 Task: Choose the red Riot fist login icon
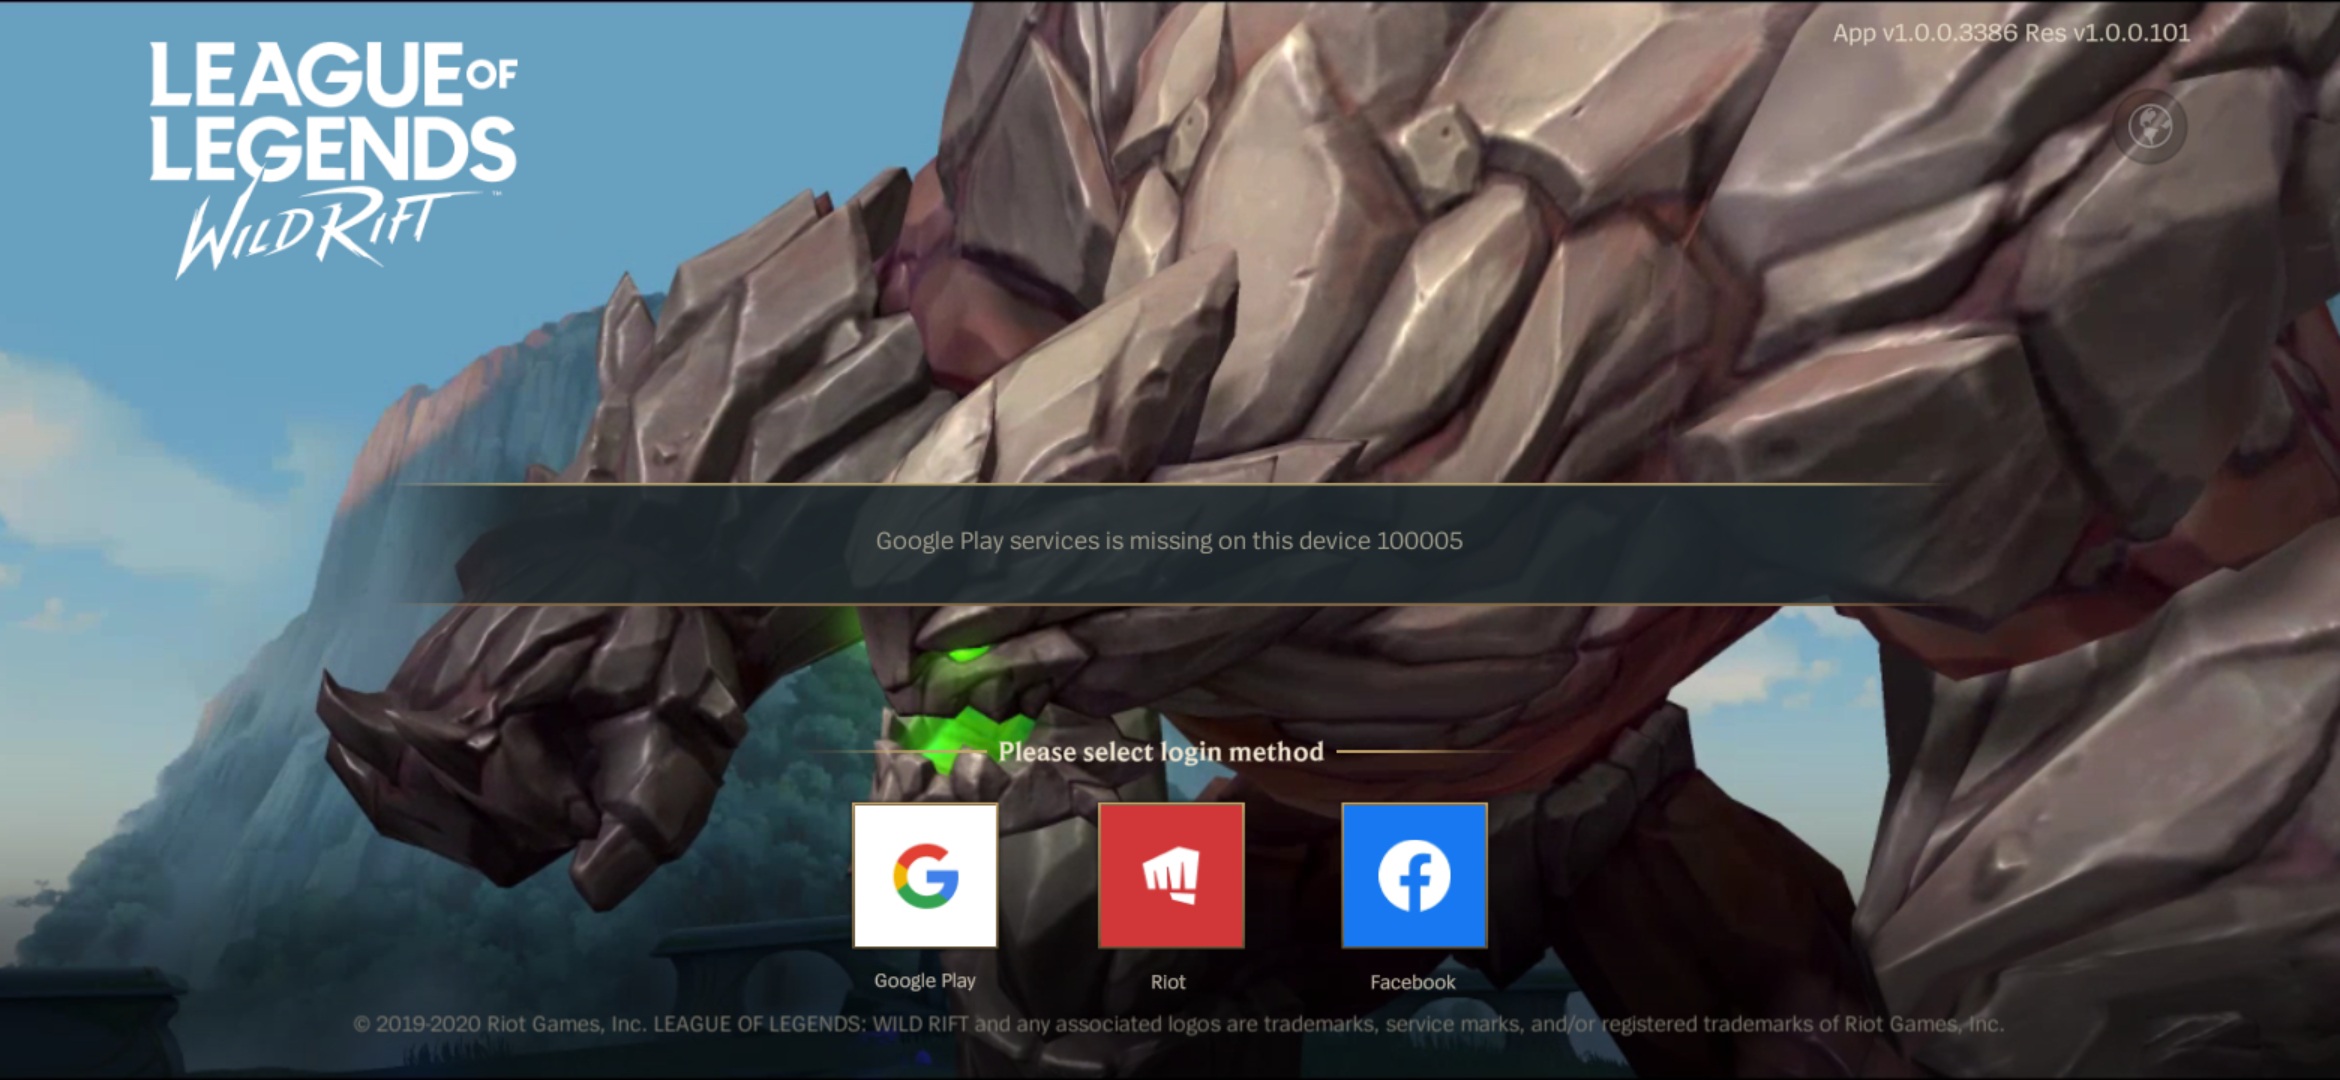(x=1171, y=875)
